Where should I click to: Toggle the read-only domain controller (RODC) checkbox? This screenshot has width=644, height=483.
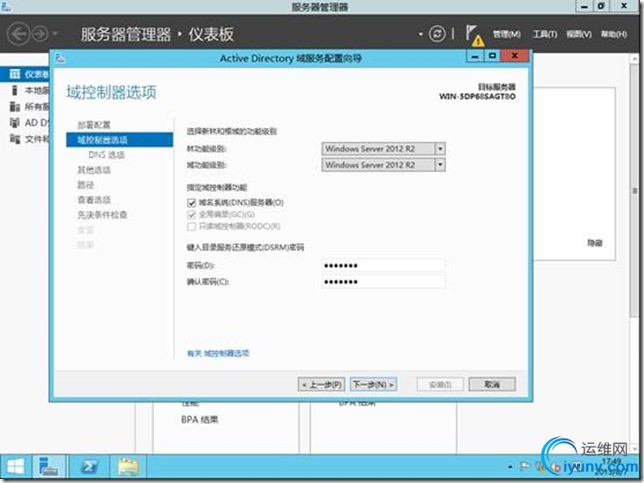click(191, 226)
